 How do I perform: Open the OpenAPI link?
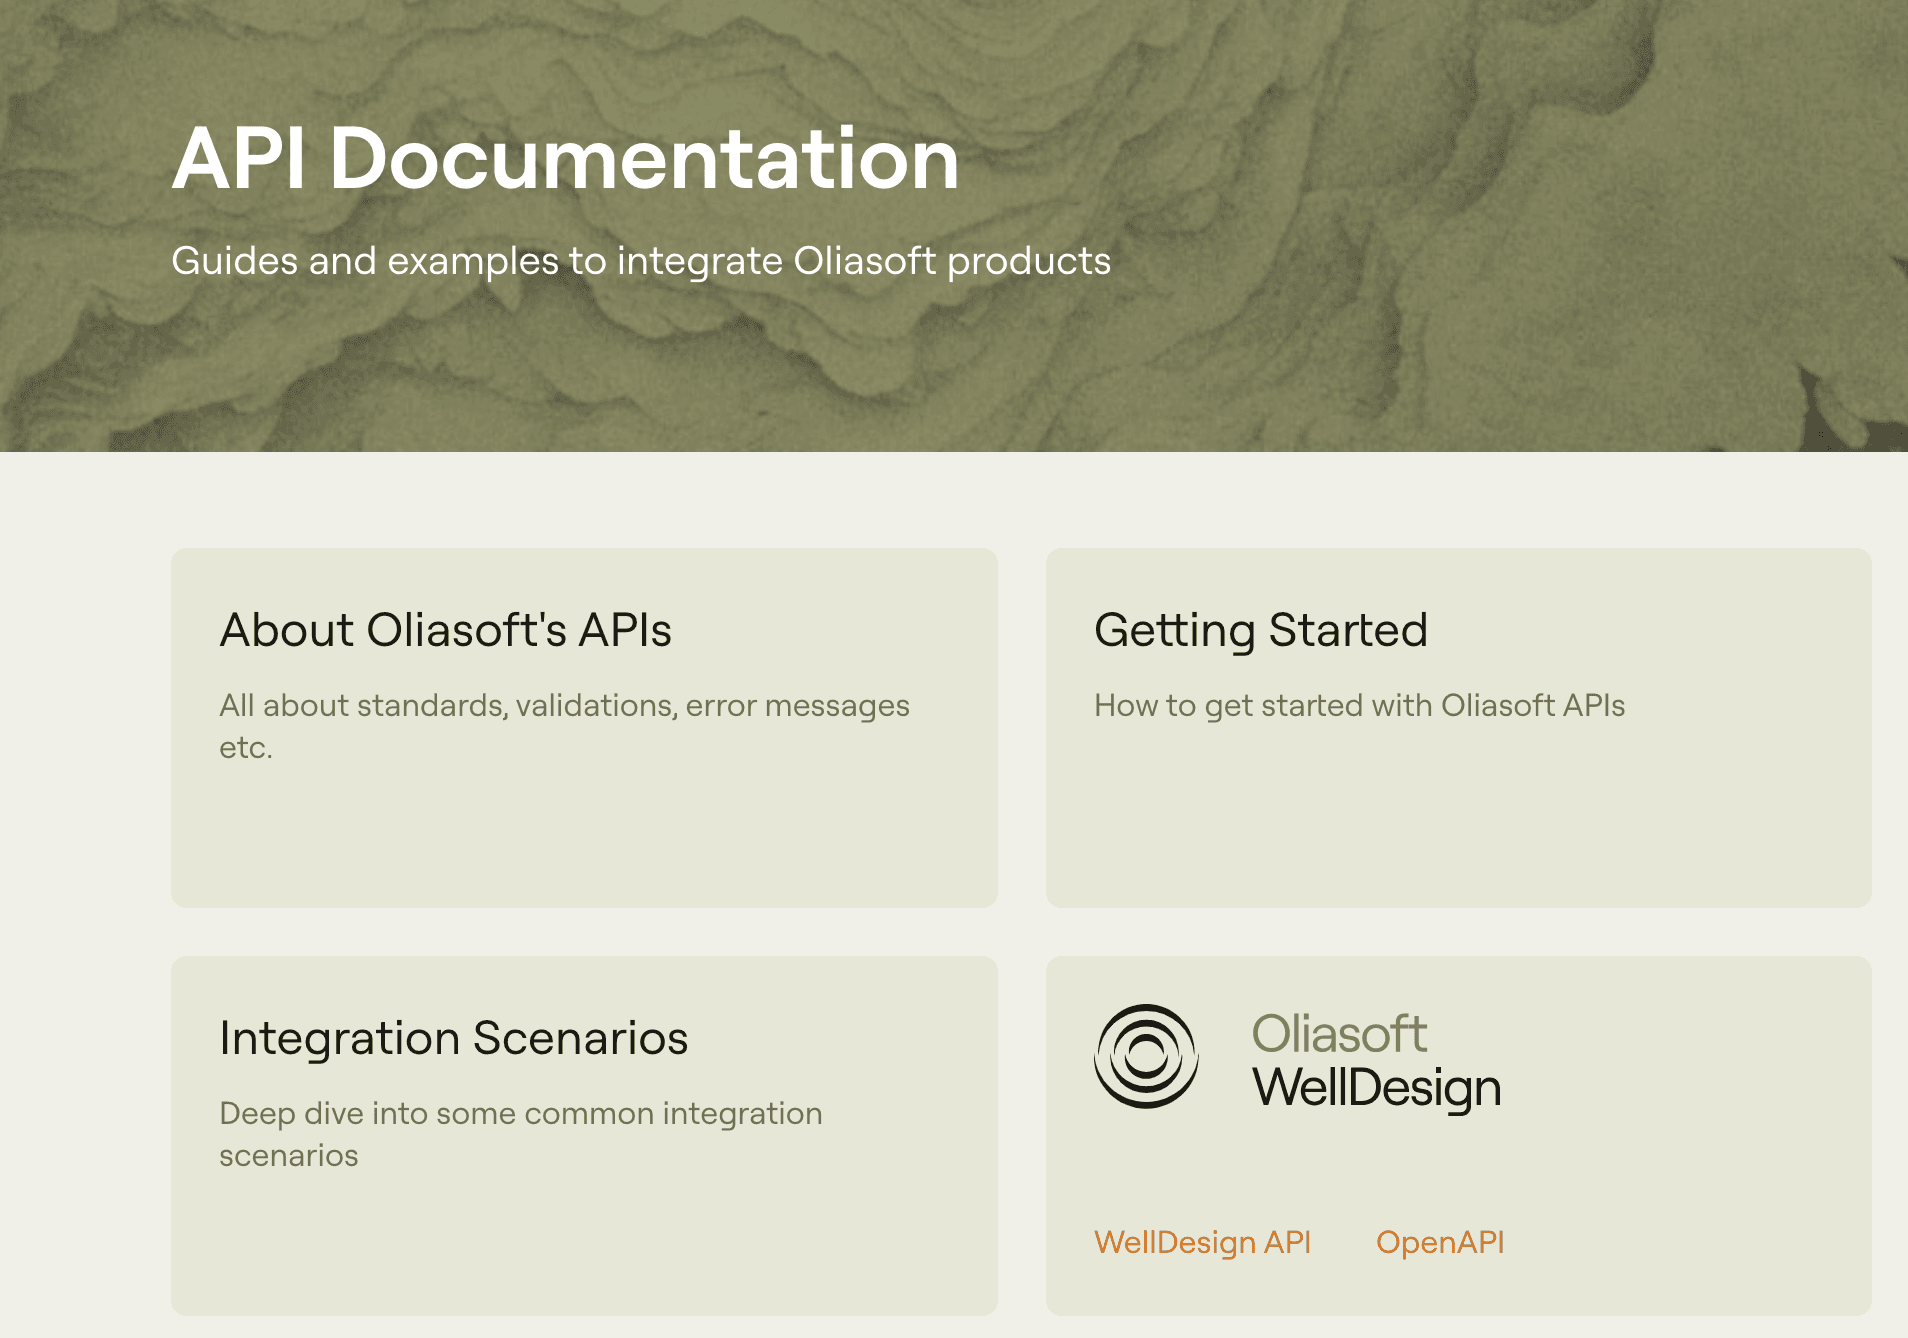point(1439,1242)
